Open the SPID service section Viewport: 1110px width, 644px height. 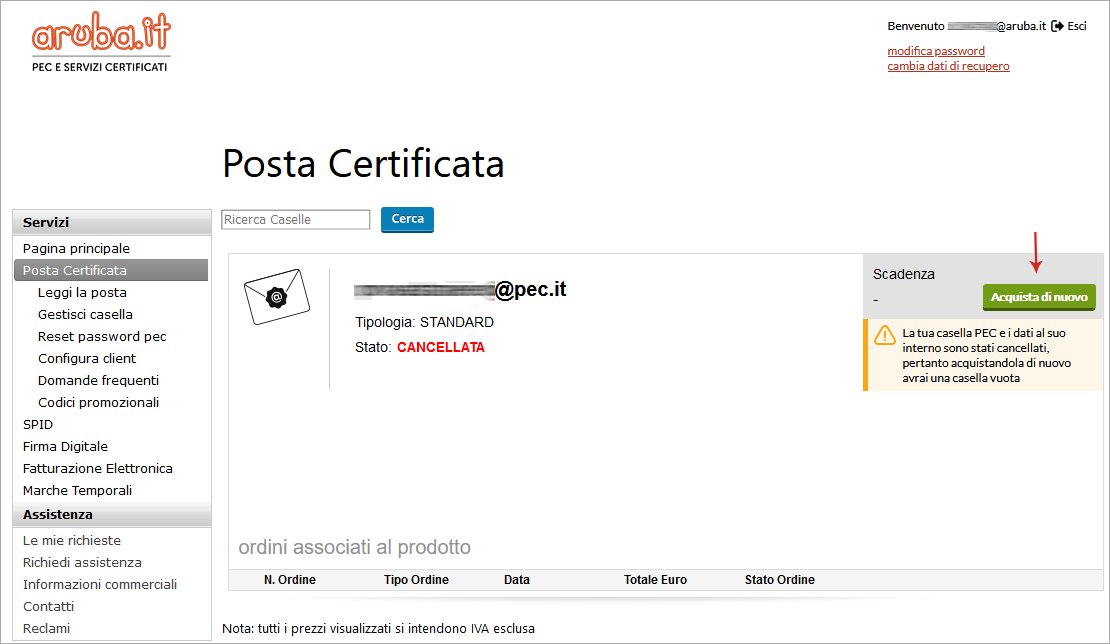[x=38, y=424]
